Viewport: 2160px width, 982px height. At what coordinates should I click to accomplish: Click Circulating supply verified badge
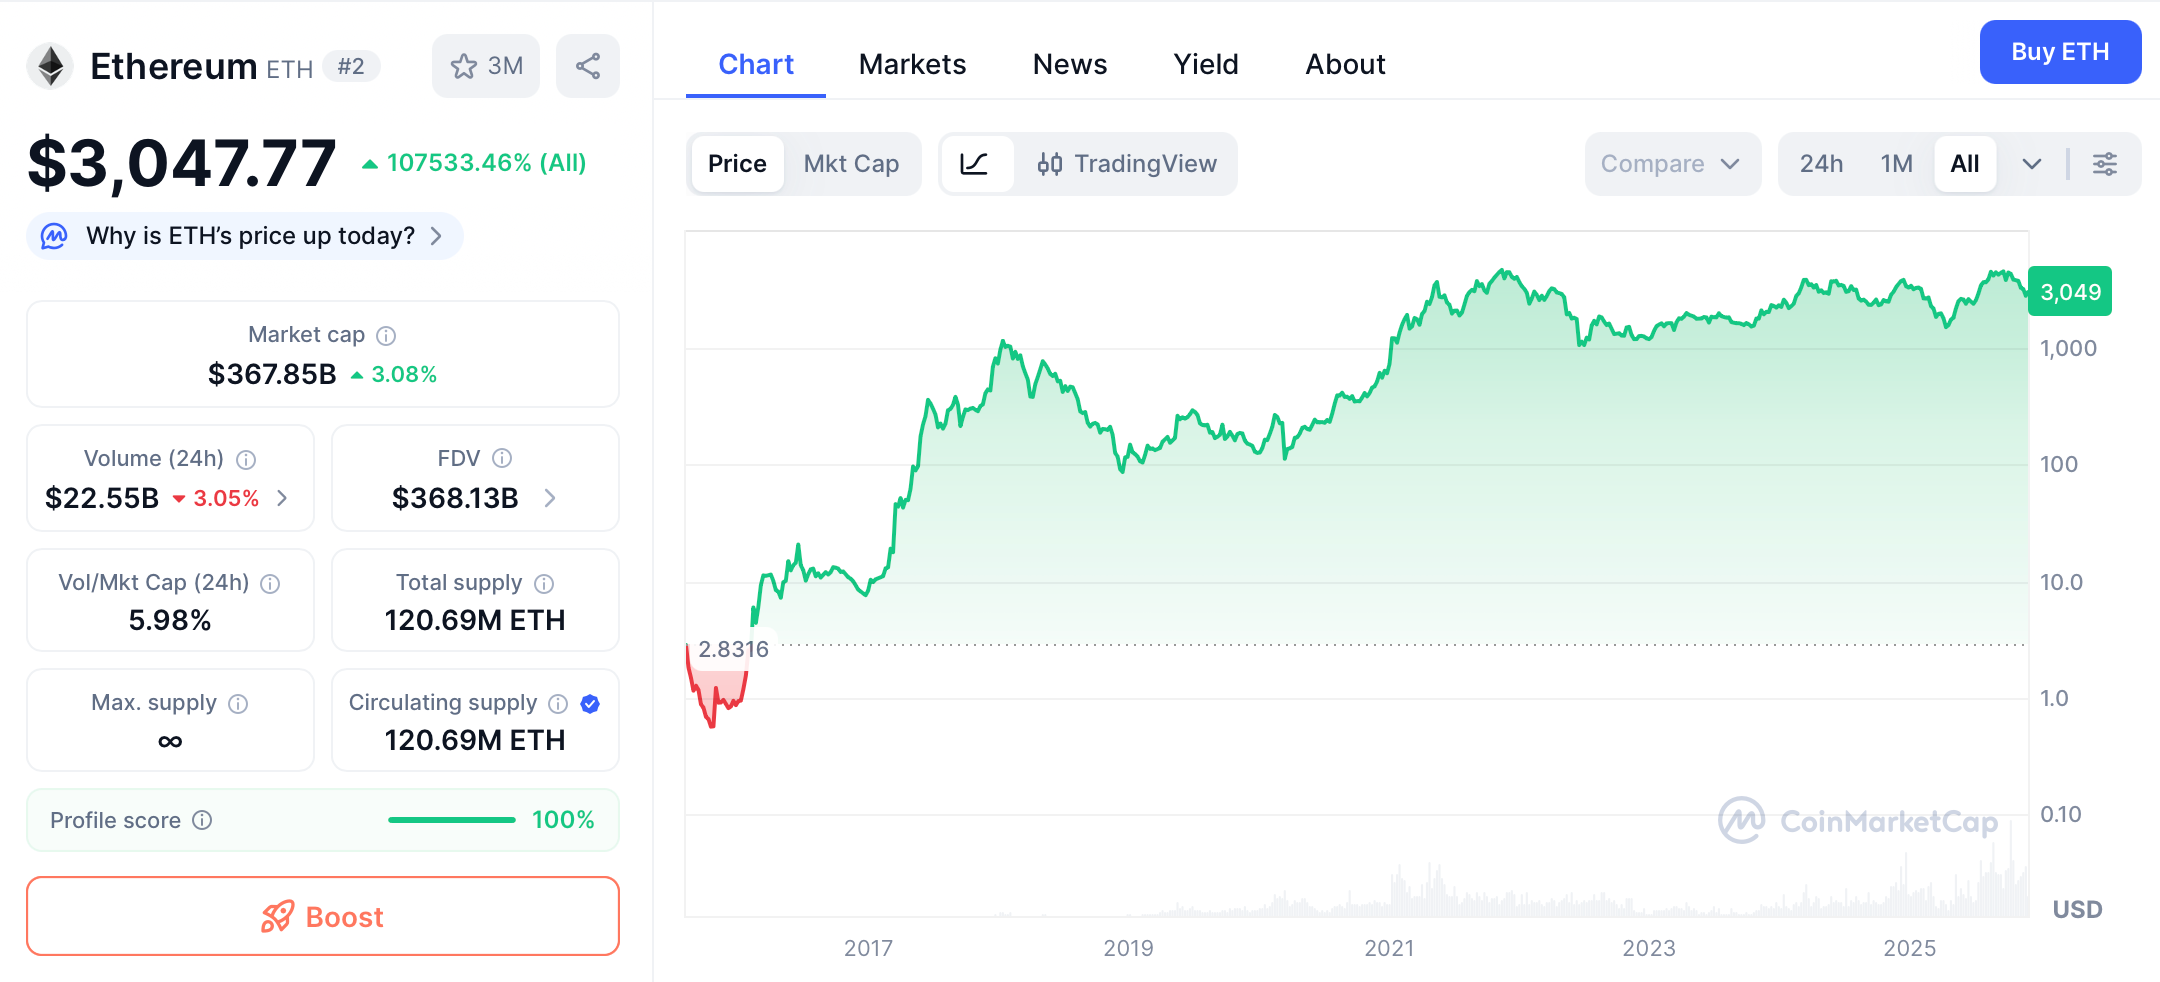pos(590,704)
